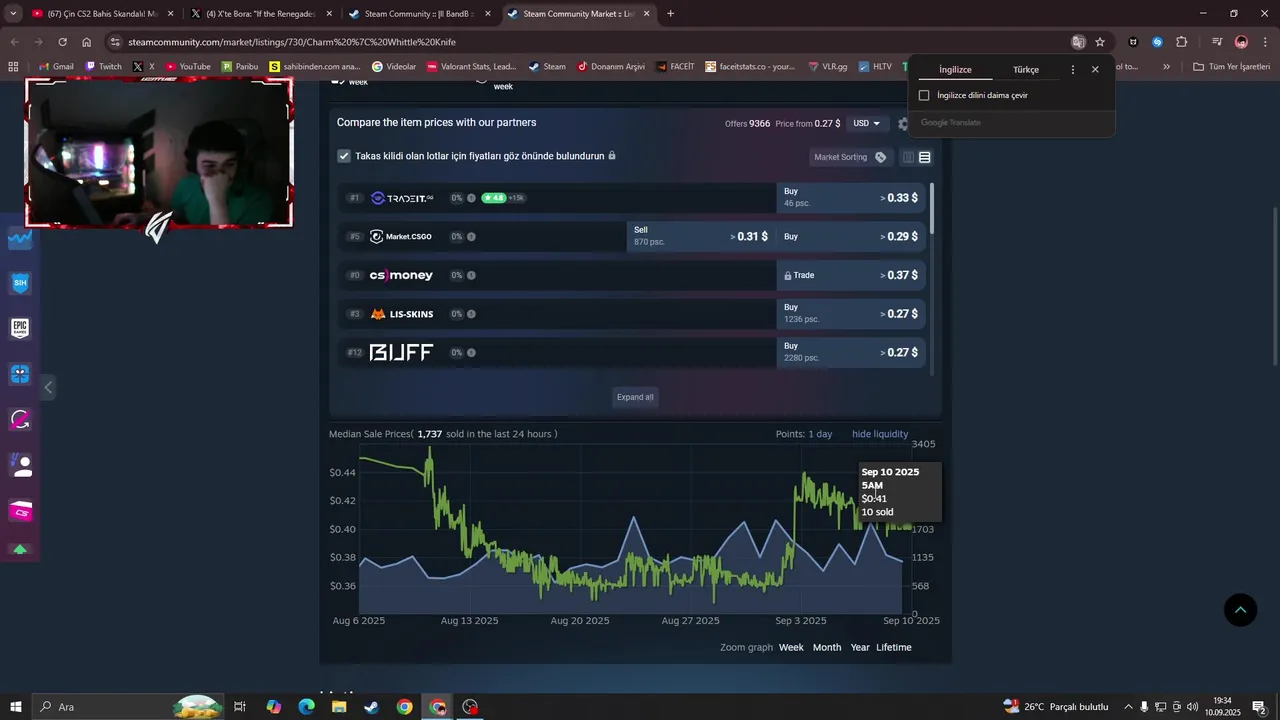Open the Valorant Stats bookmark
1280x720 pixels.
[471, 67]
